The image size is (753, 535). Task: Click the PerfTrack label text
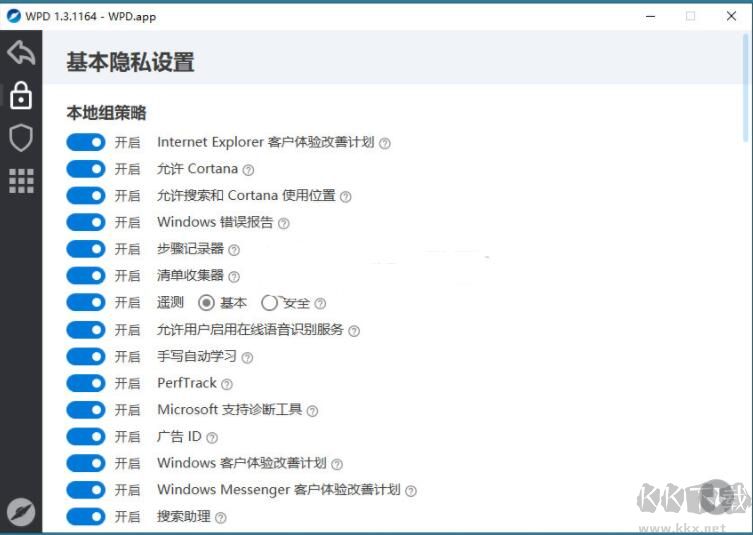click(x=187, y=383)
